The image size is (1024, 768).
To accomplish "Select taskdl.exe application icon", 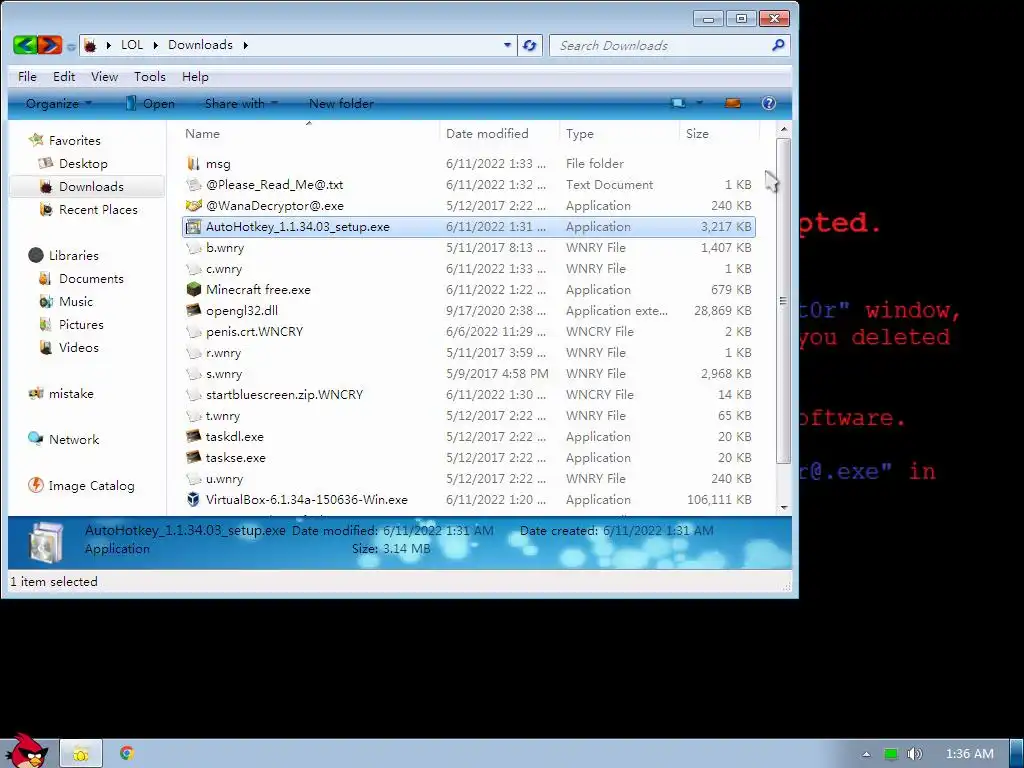I will pos(193,436).
